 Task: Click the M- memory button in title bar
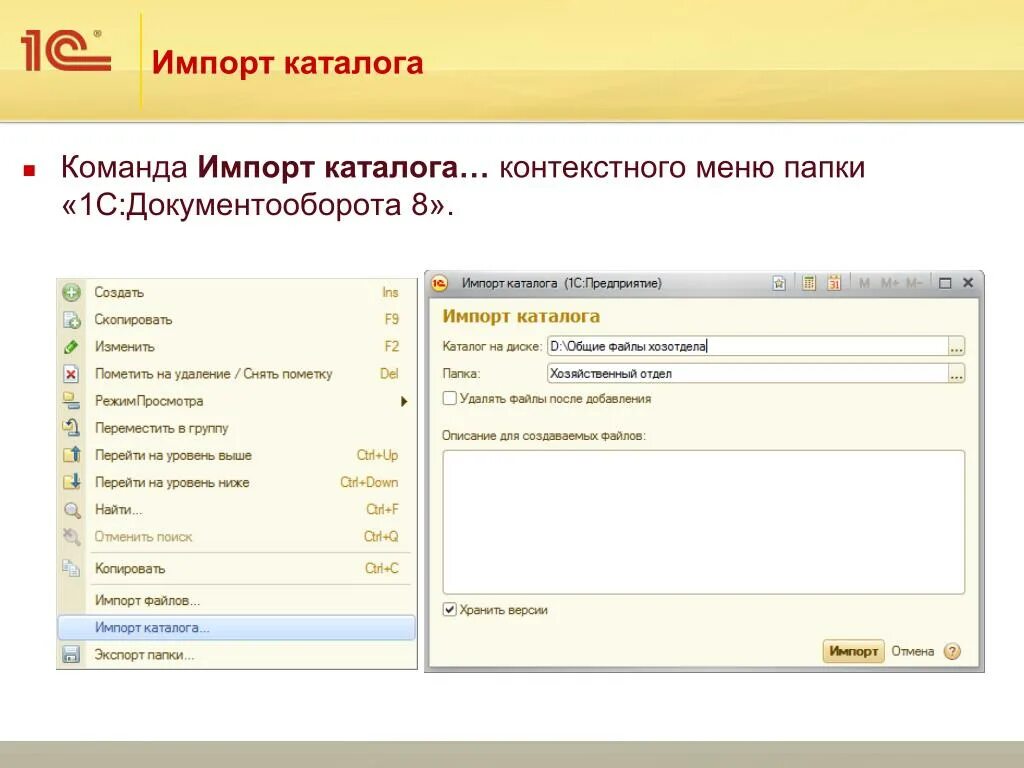tap(914, 283)
